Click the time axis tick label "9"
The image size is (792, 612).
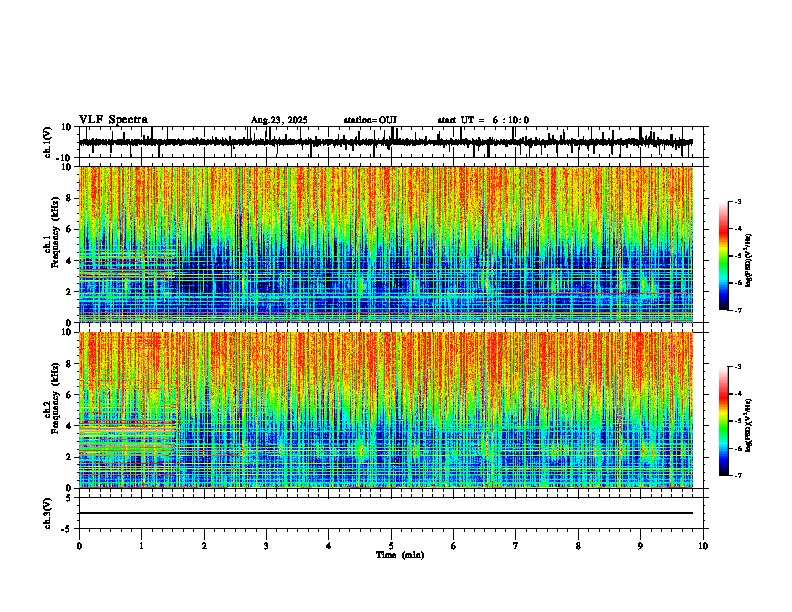point(640,546)
